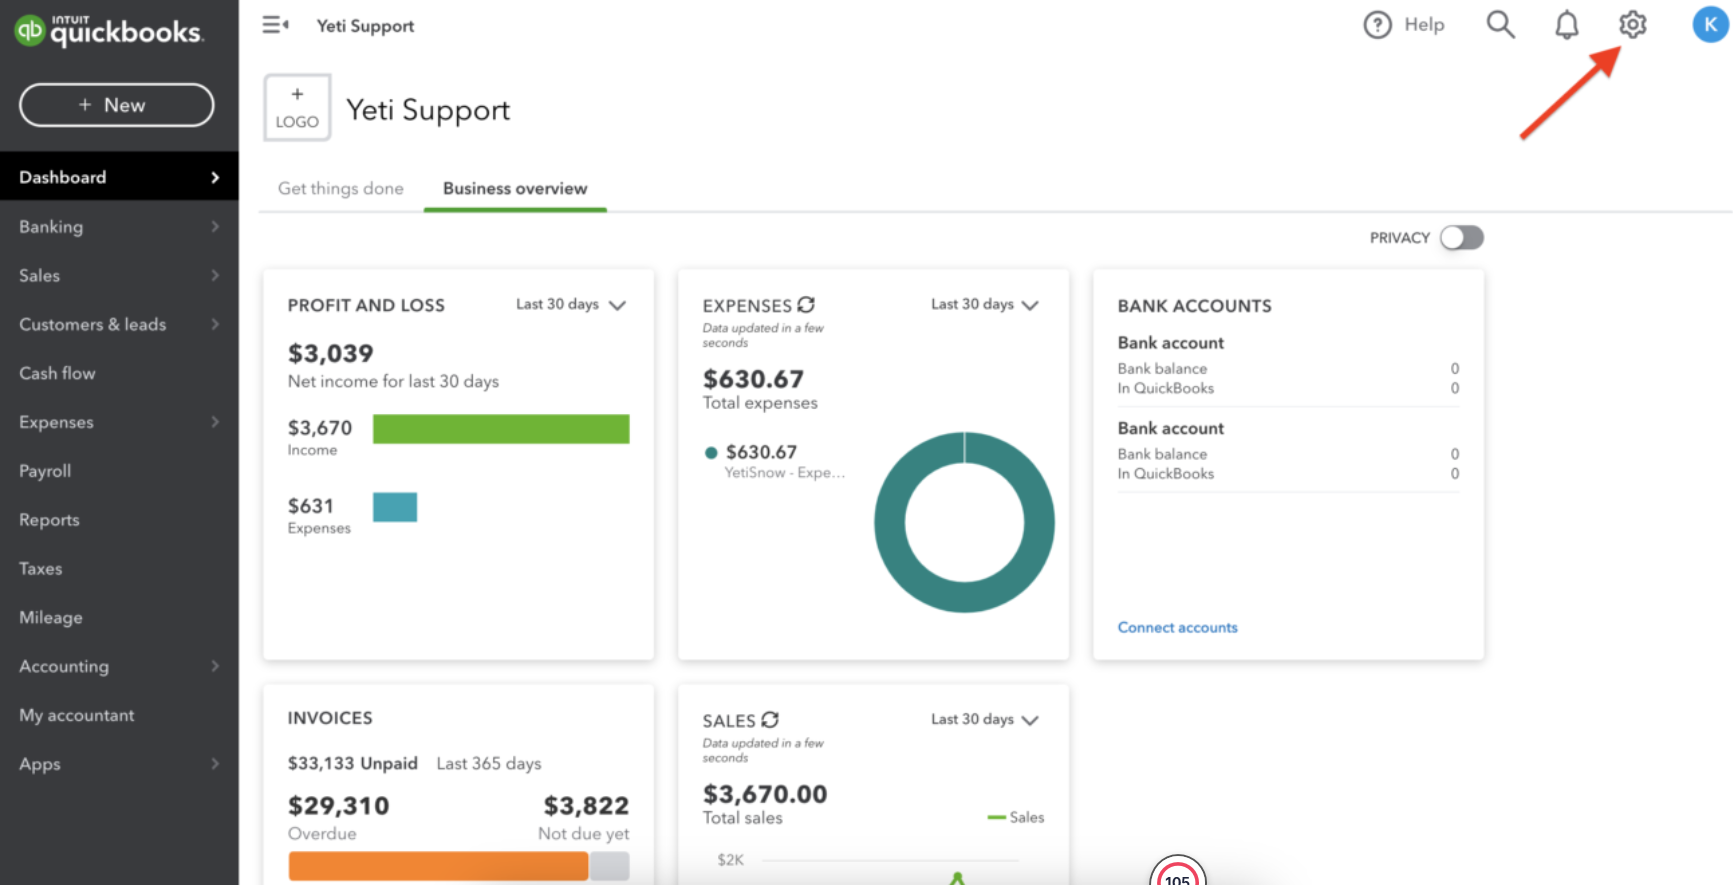This screenshot has width=1733, height=885.
Task: Collapse the navigation menu icon
Action: pyautogui.click(x=275, y=25)
